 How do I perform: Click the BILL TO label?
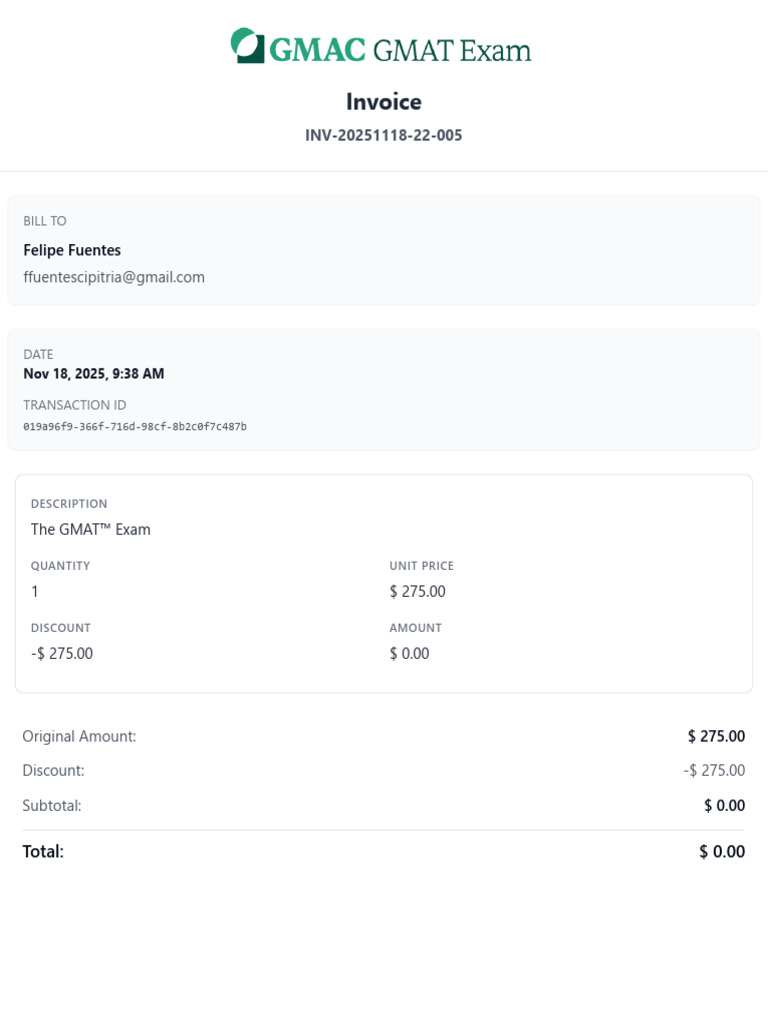(45, 221)
